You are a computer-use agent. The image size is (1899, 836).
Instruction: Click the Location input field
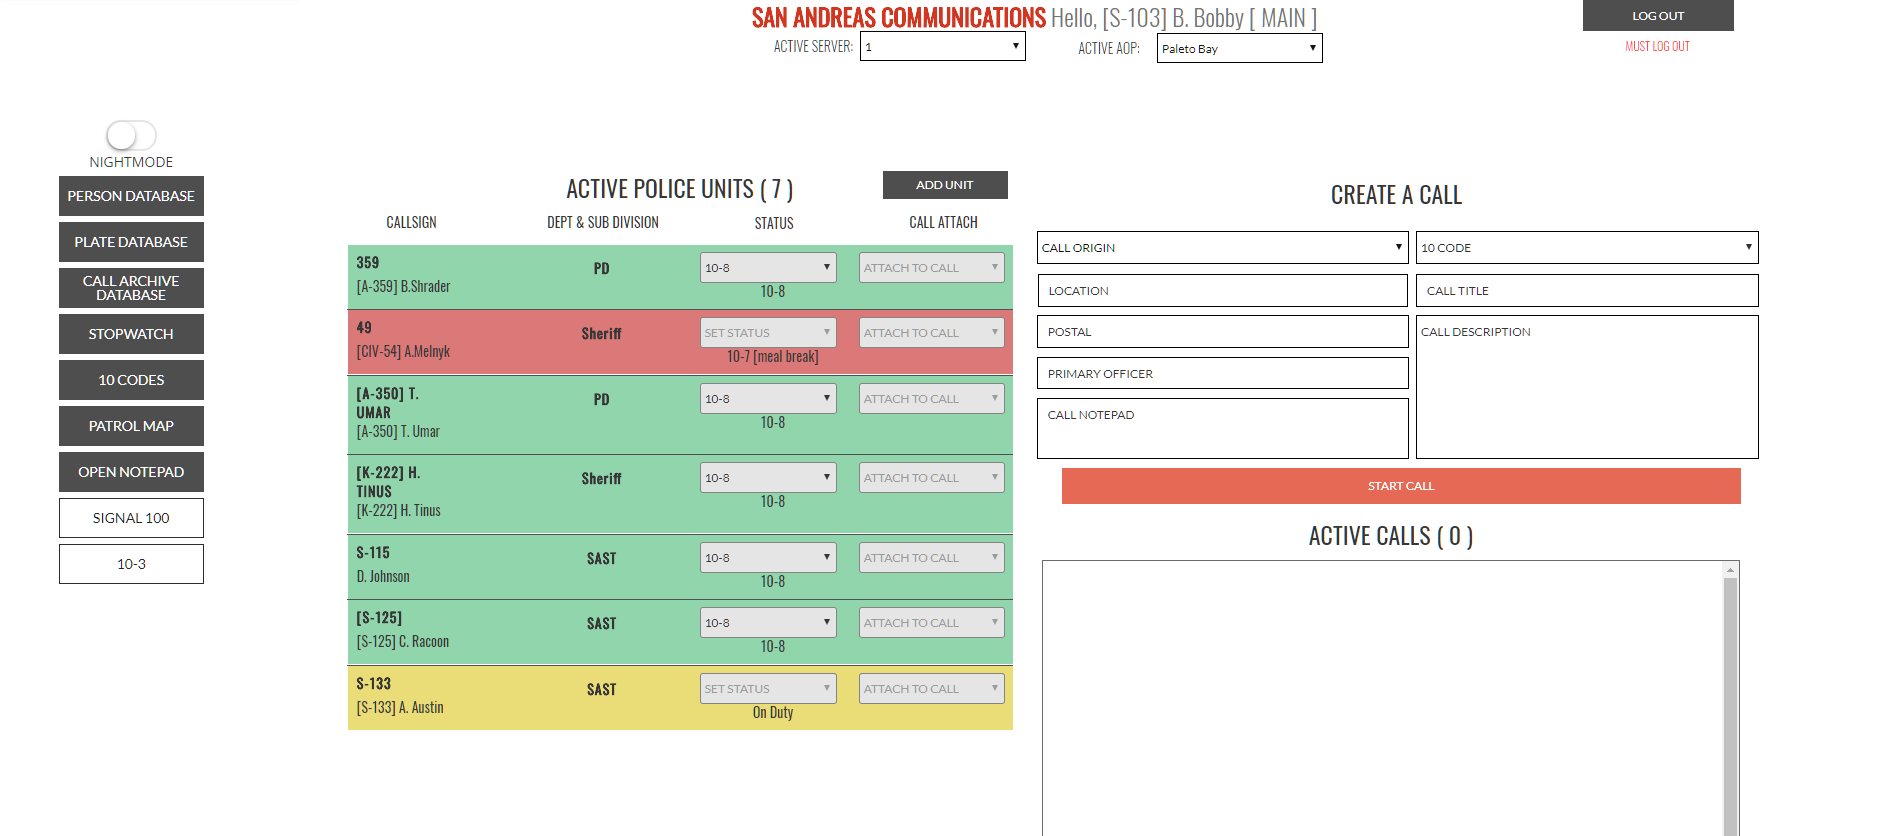pyautogui.click(x=1223, y=291)
